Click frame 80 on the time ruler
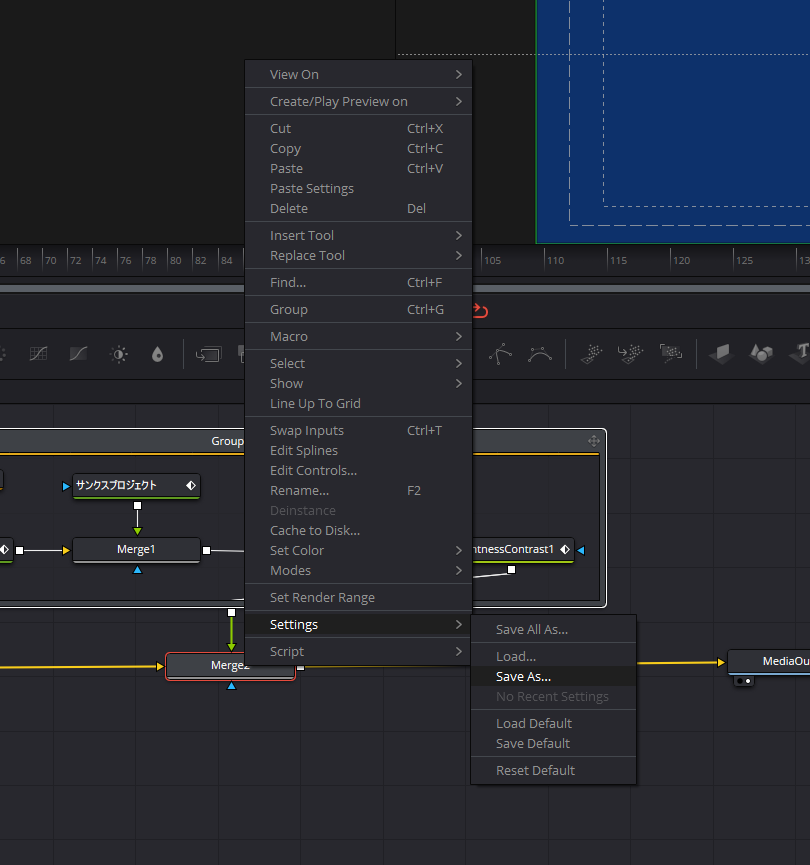Screen dimensions: 810x865 175,260
